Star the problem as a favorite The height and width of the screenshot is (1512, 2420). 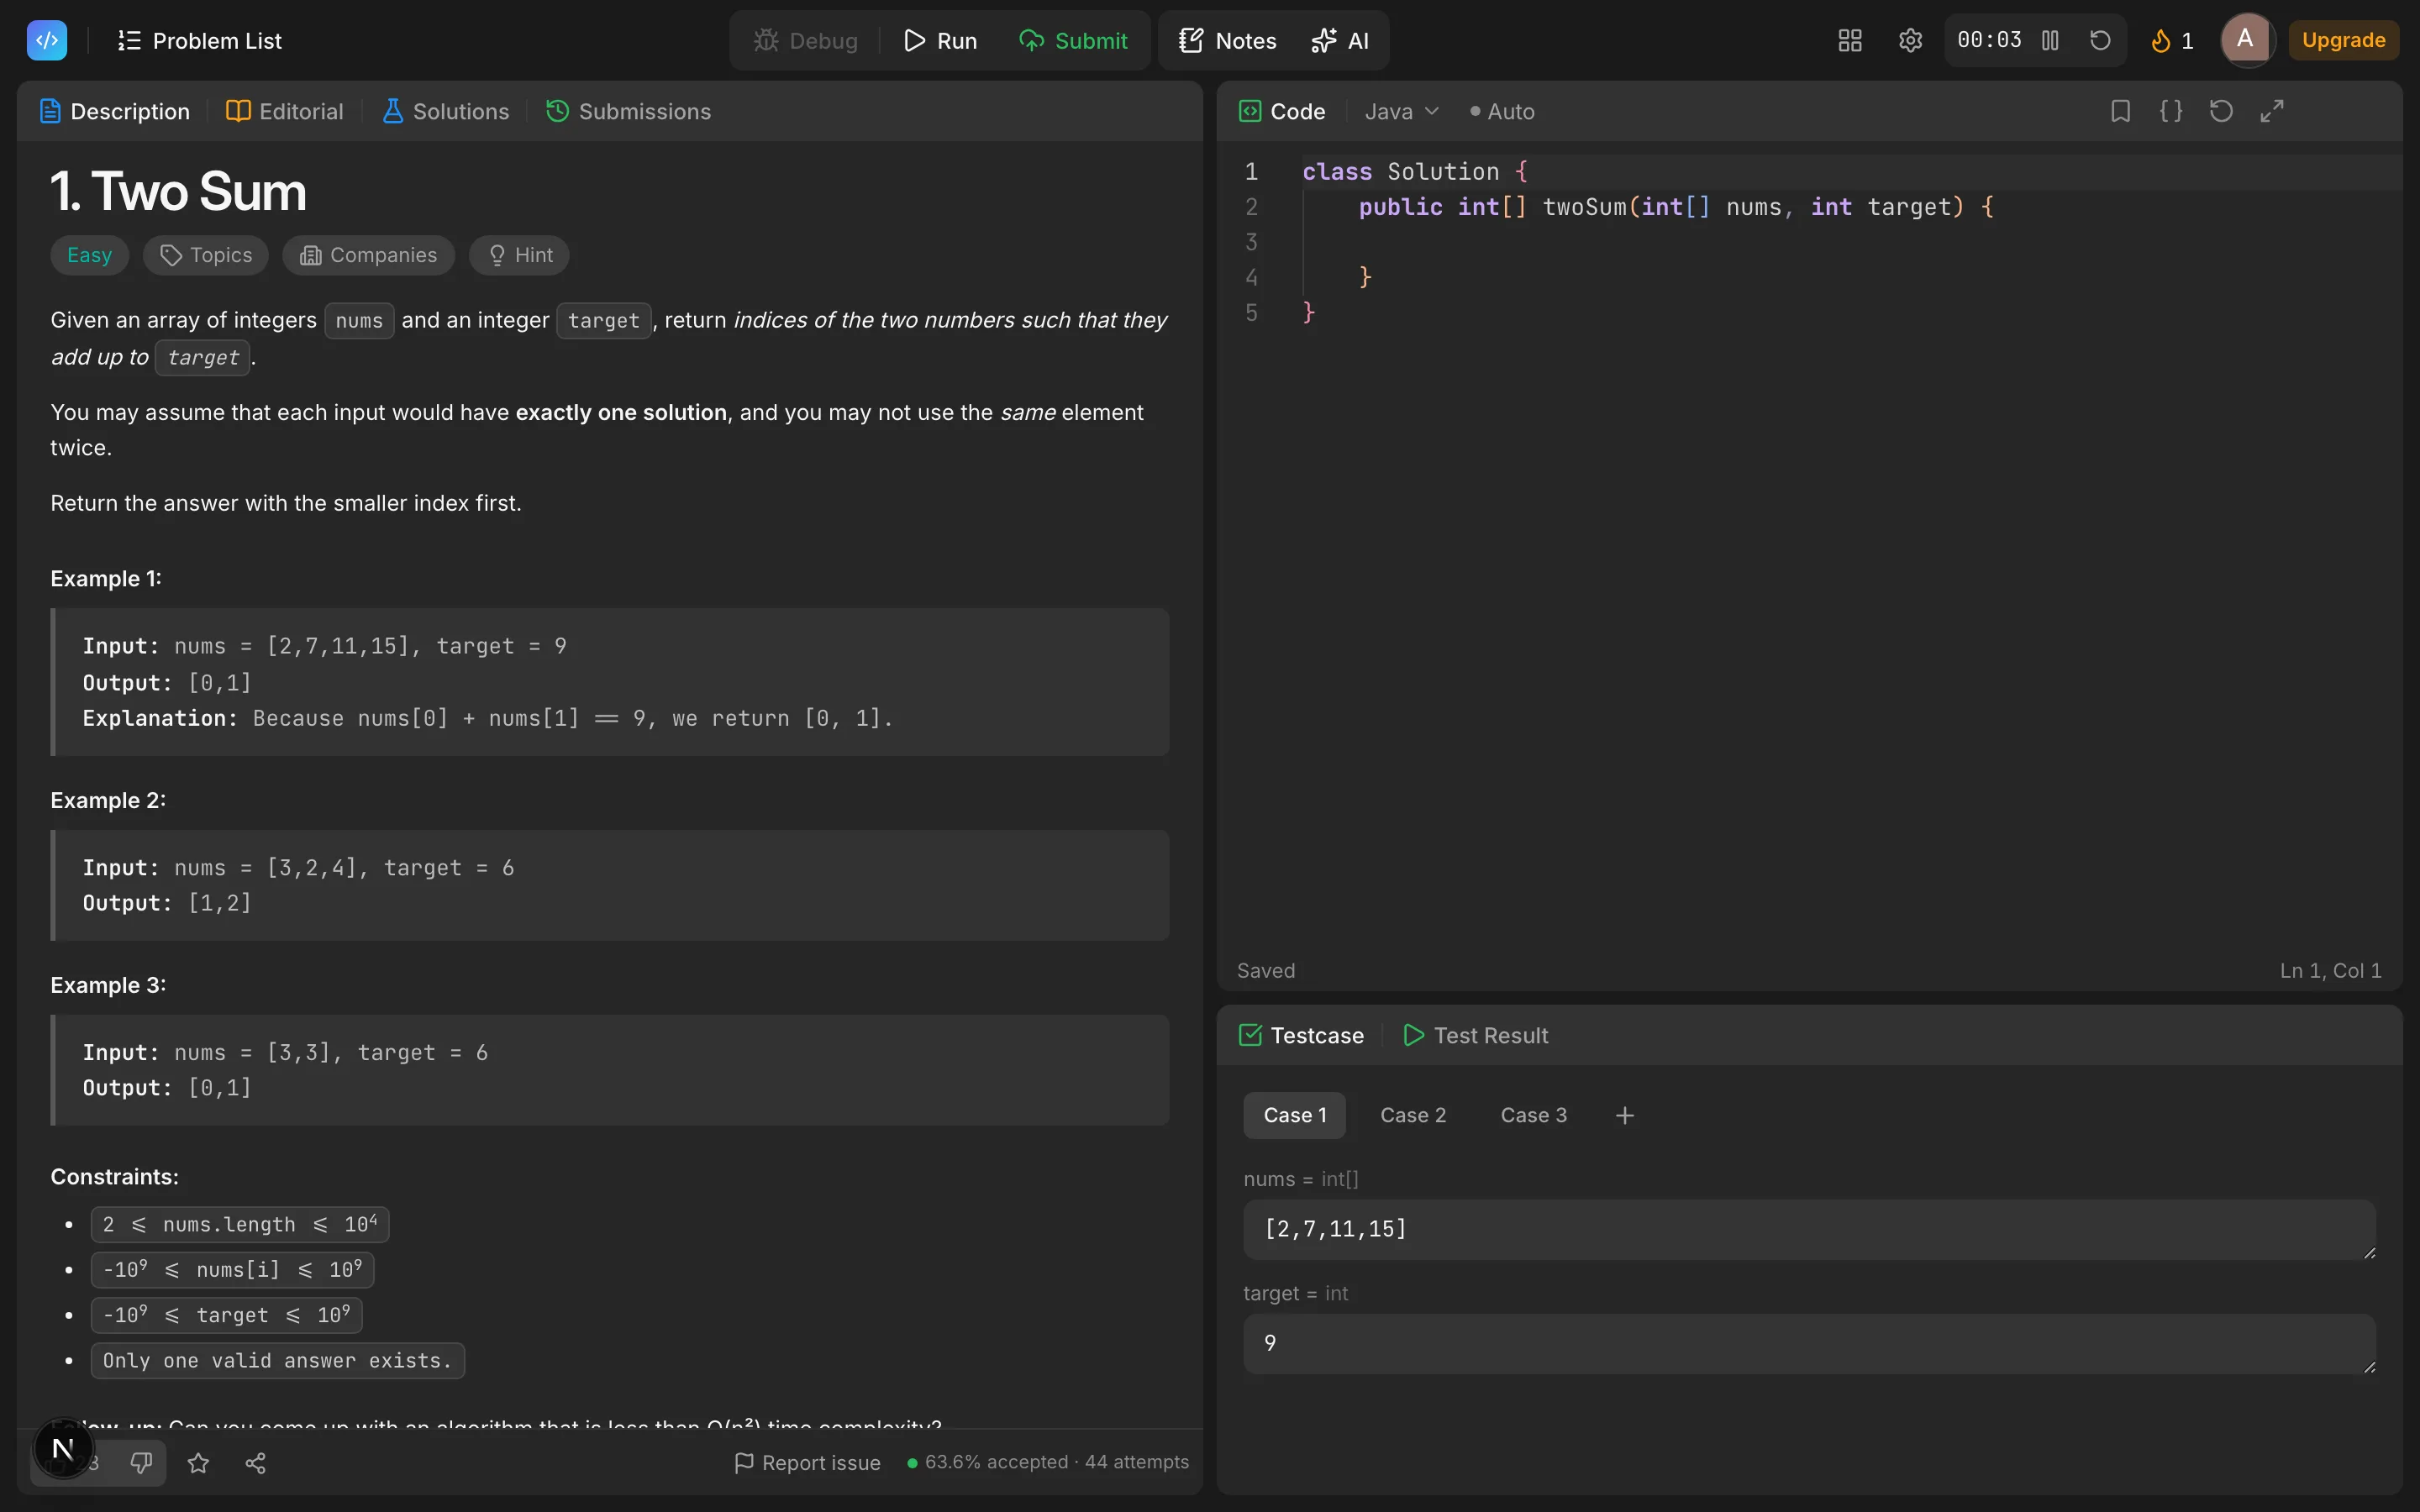click(198, 1463)
